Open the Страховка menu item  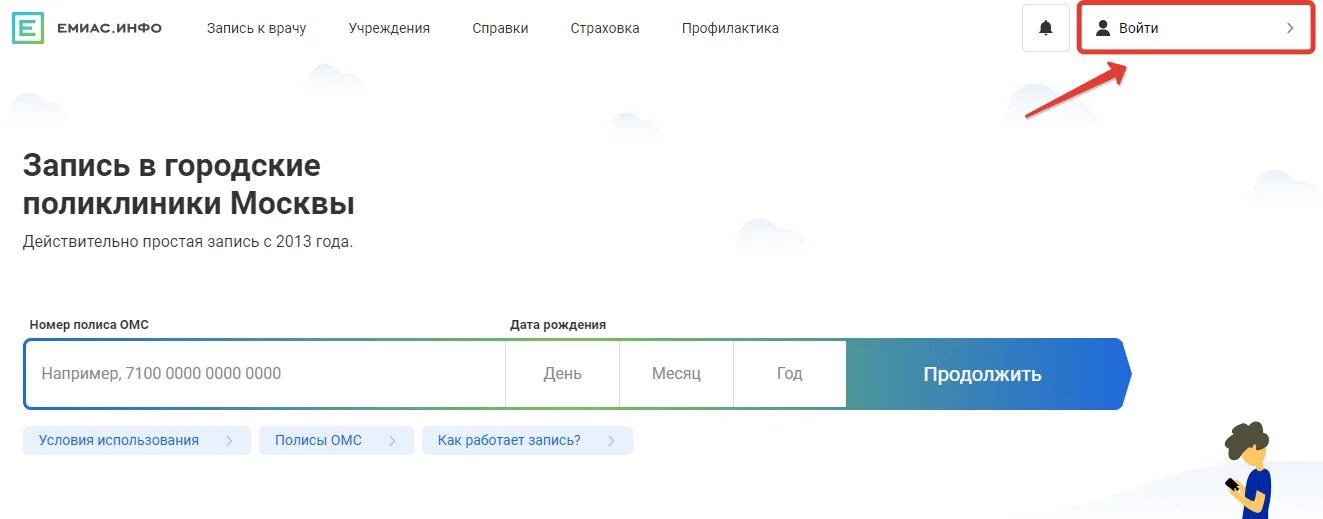click(605, 28)
